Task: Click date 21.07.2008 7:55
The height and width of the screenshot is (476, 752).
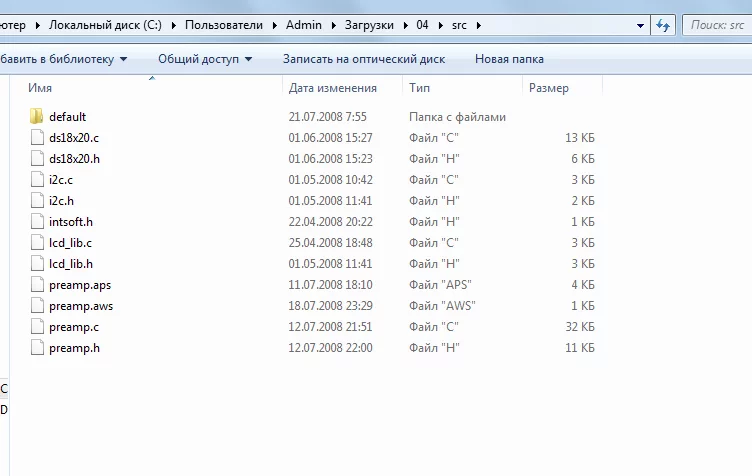Action: 327,116
